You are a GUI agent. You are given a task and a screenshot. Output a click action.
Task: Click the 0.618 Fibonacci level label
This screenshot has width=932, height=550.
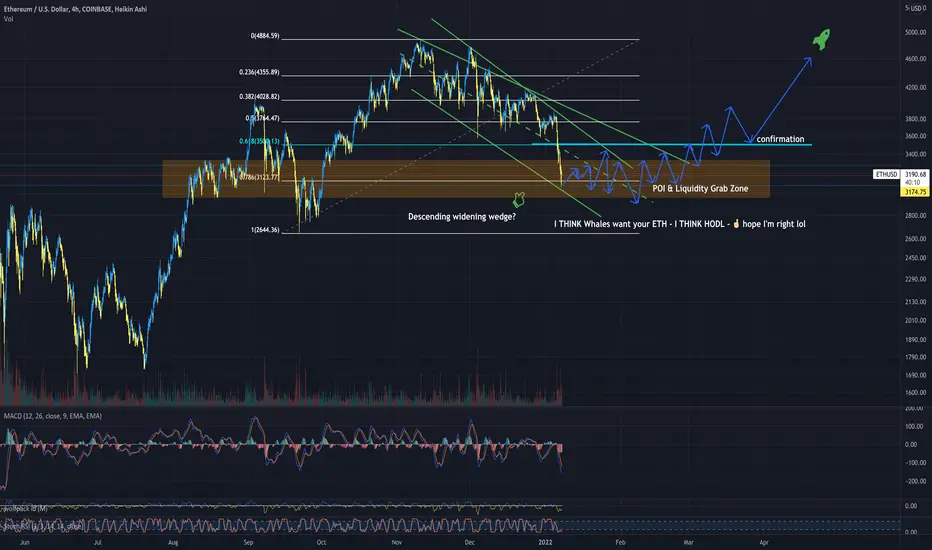259,142
